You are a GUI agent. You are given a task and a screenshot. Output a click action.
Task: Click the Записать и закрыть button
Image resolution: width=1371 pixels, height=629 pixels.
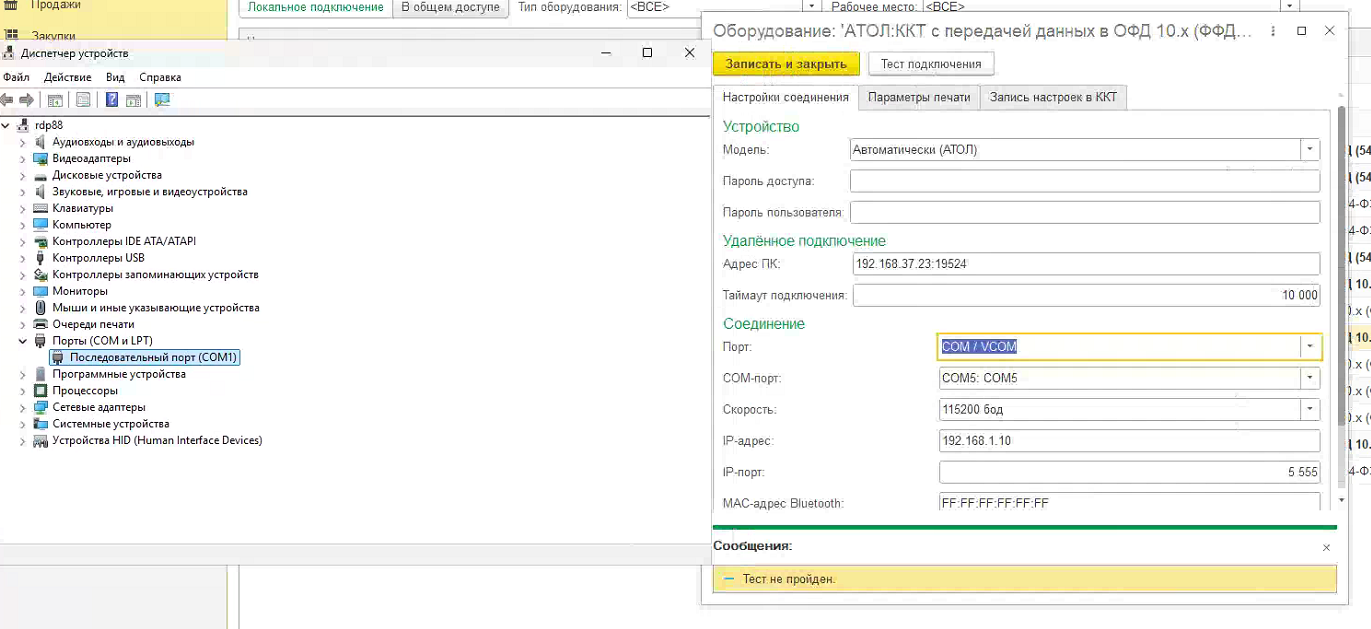(786, 64)
